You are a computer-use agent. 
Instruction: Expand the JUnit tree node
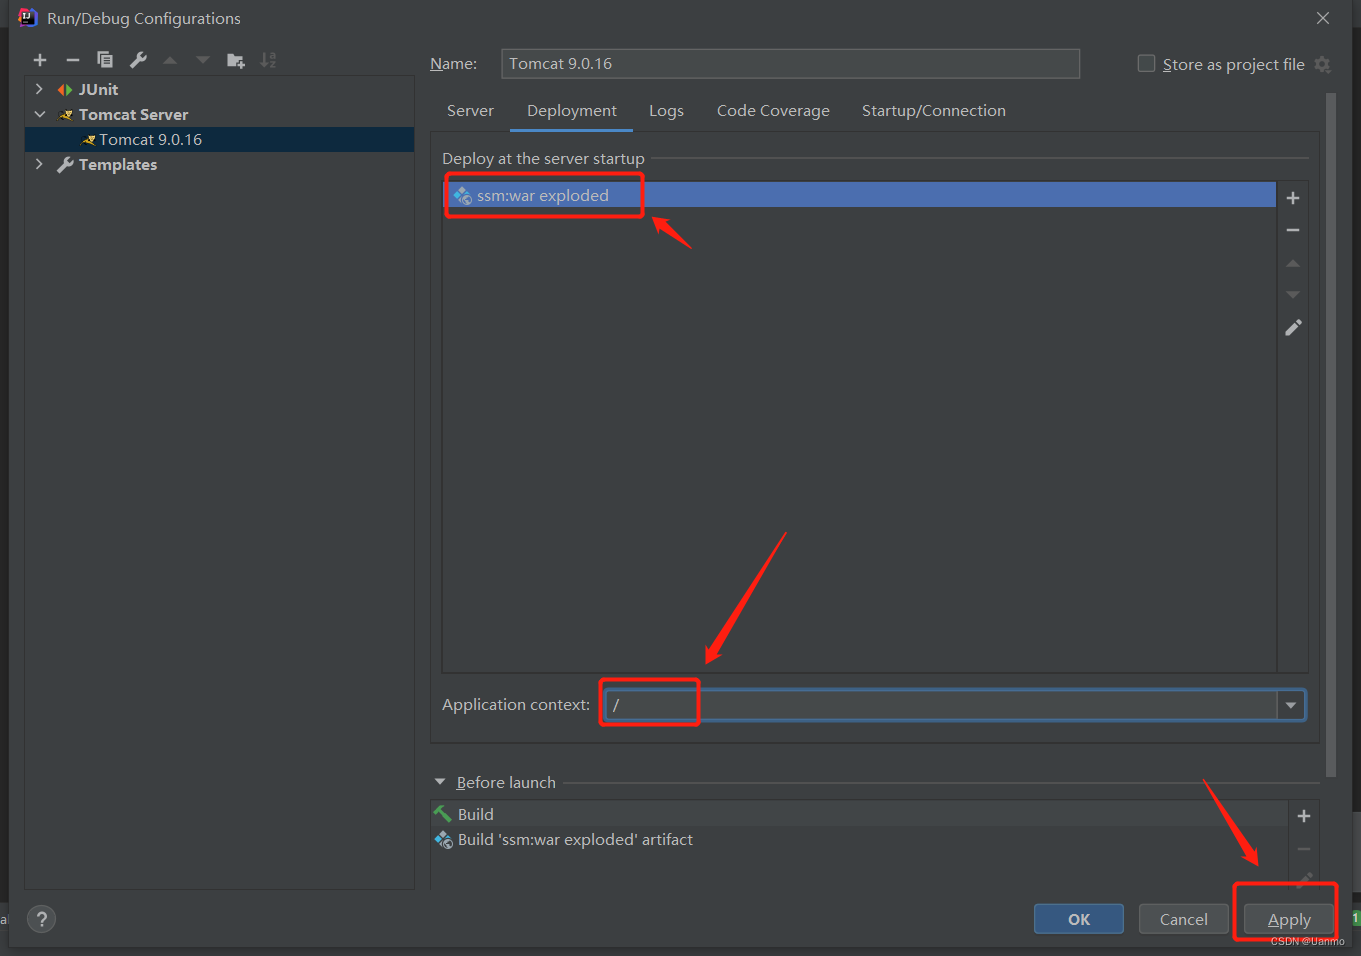[x=39, y=89]
